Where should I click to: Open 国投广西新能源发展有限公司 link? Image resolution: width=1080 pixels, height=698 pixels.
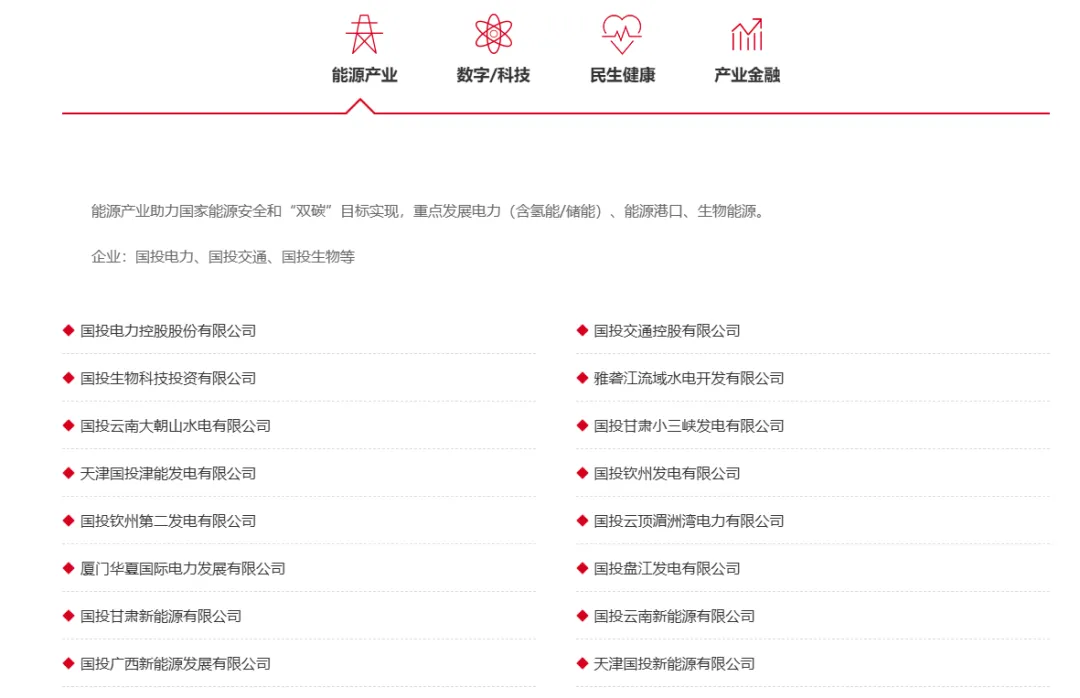coord(176,664)
